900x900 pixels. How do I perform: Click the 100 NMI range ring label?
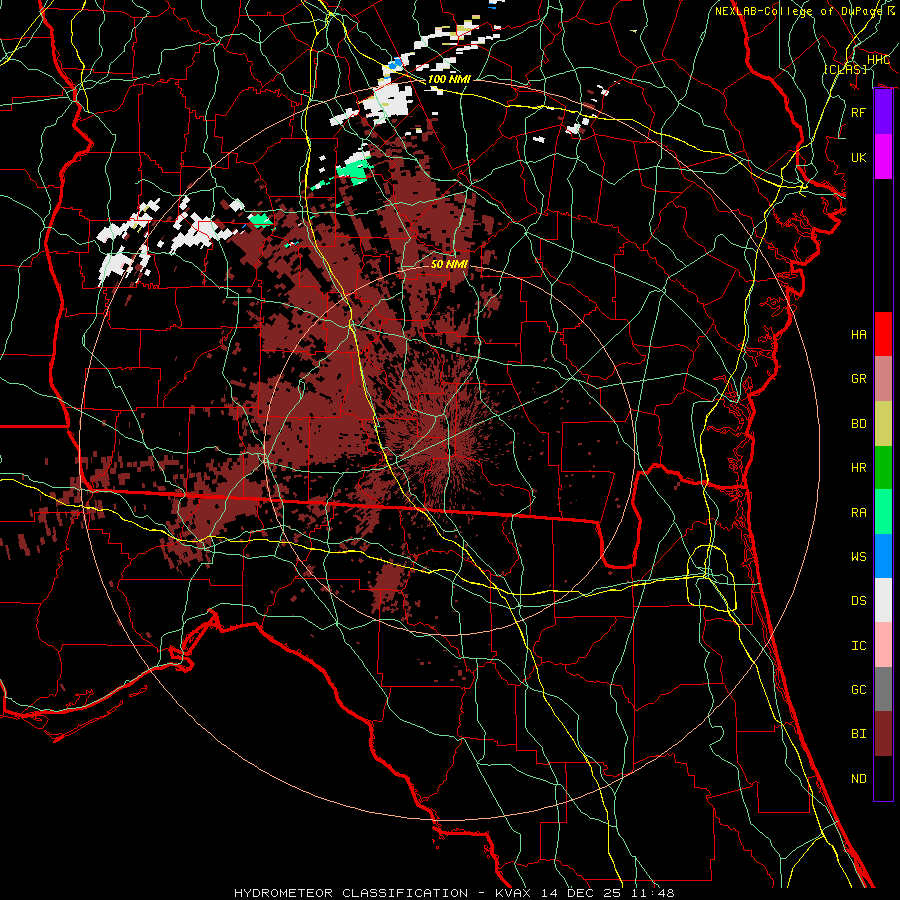point(449,79)
